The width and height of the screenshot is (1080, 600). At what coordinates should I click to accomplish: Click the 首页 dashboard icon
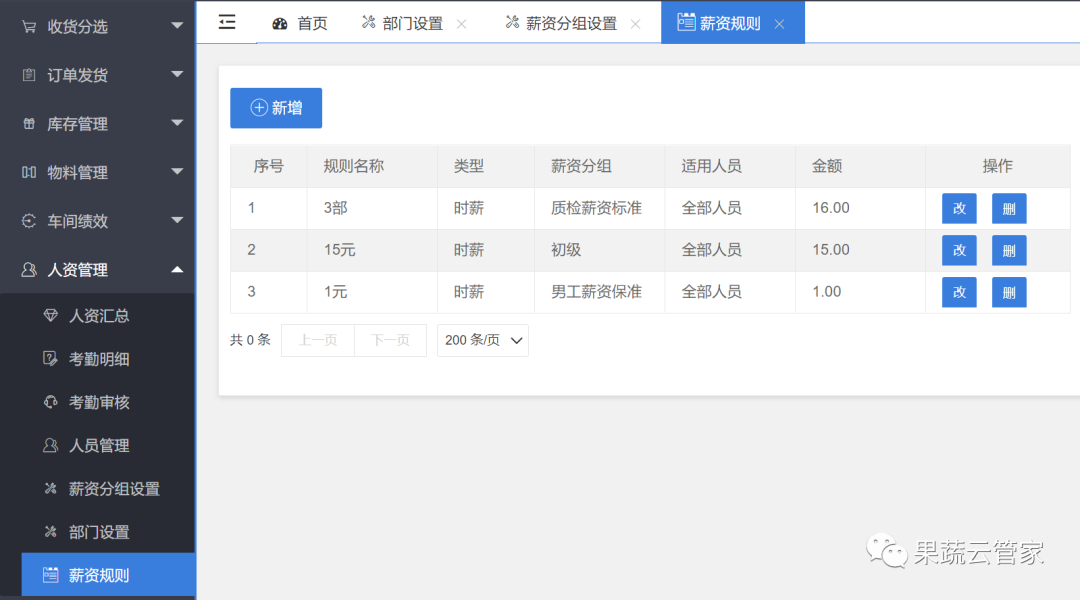coord(280,23)
